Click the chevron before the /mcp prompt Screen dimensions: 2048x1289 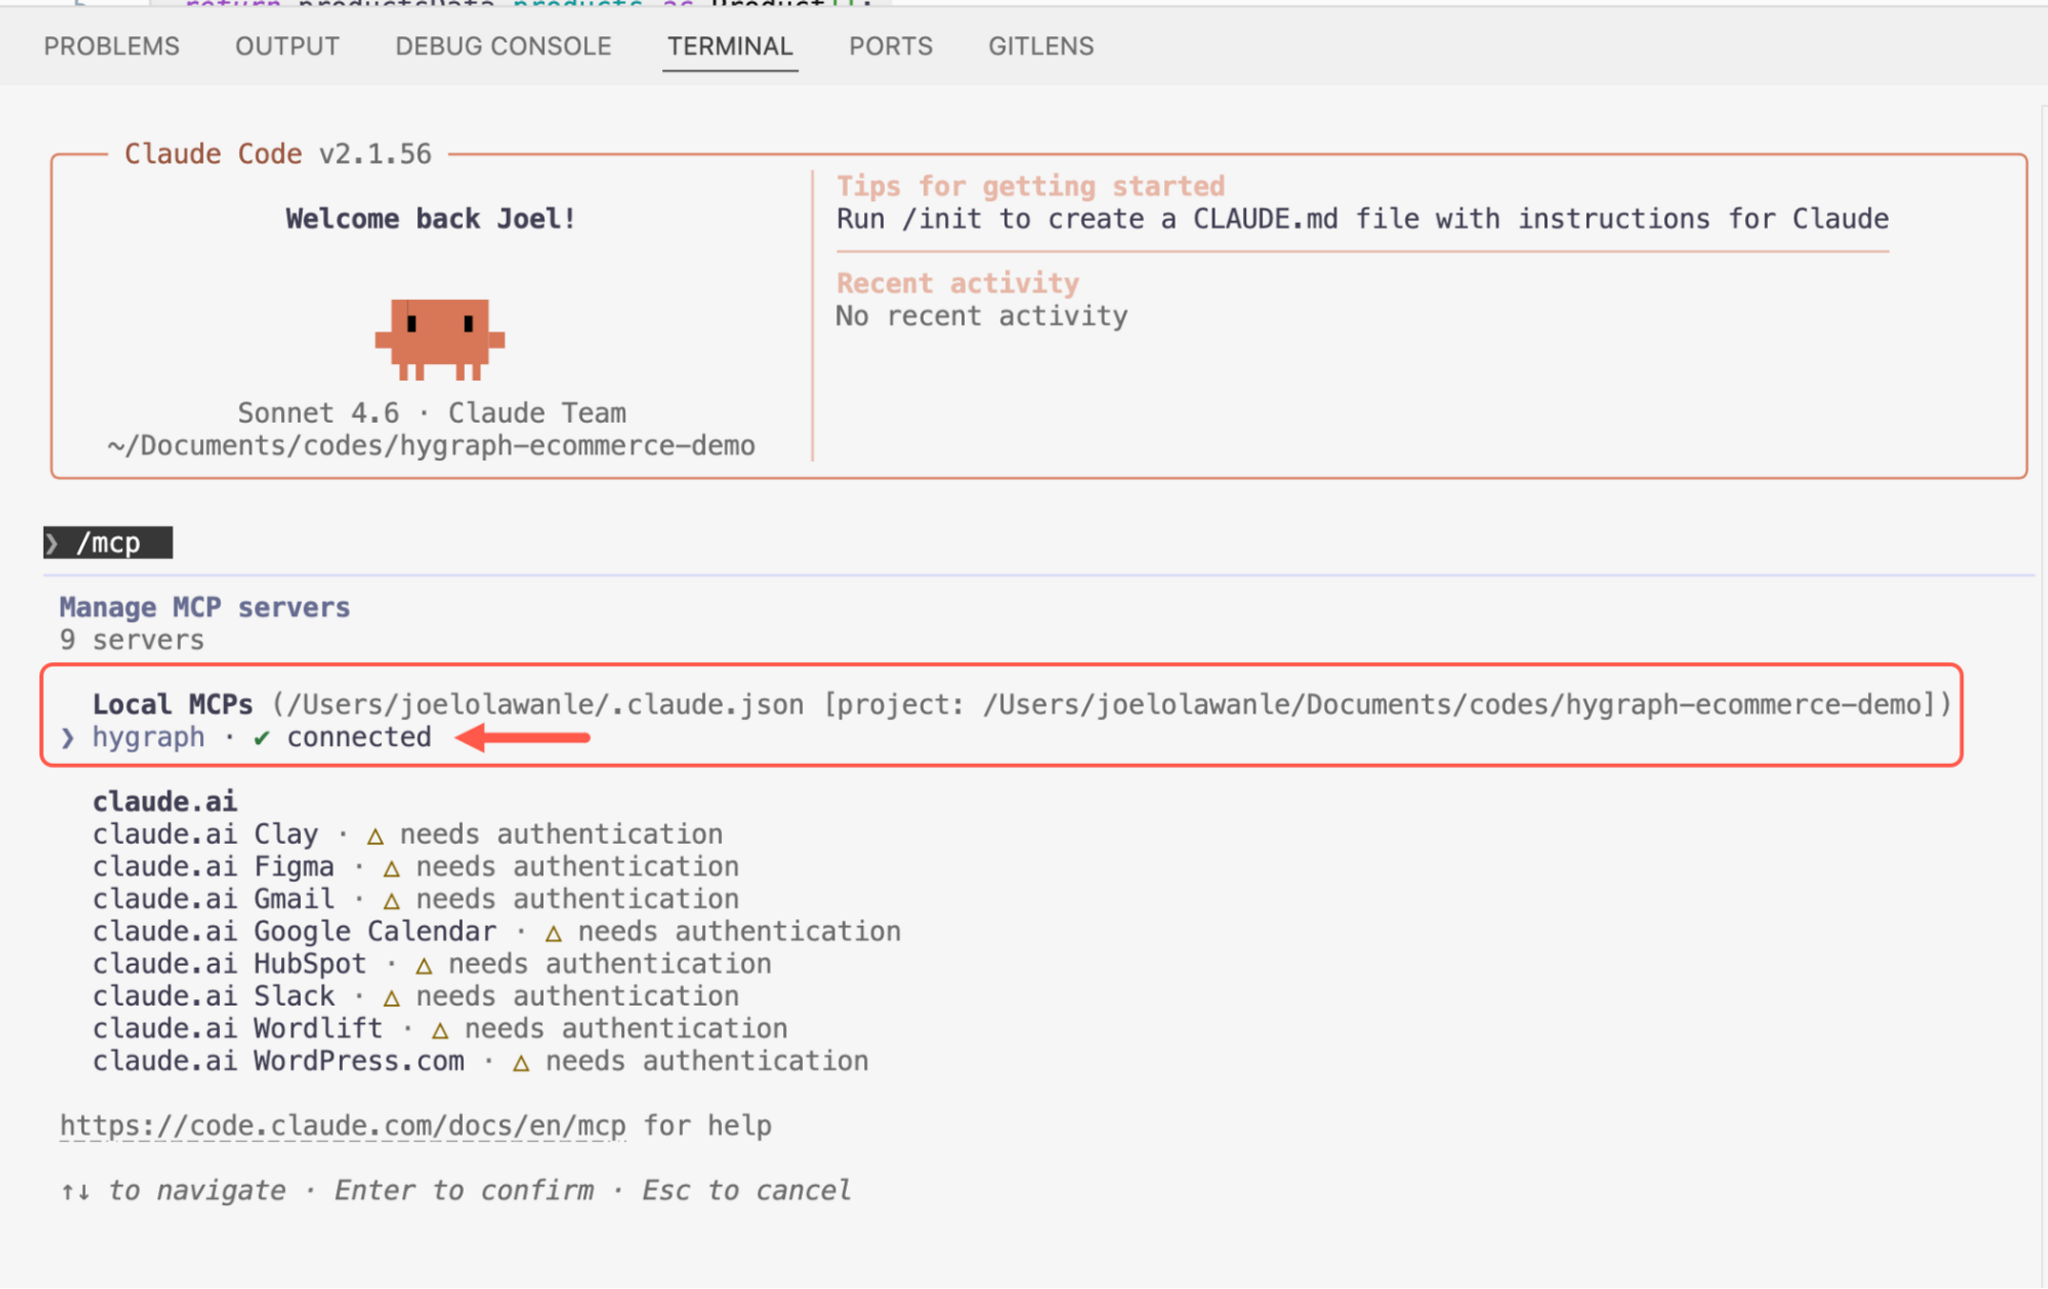54,543
